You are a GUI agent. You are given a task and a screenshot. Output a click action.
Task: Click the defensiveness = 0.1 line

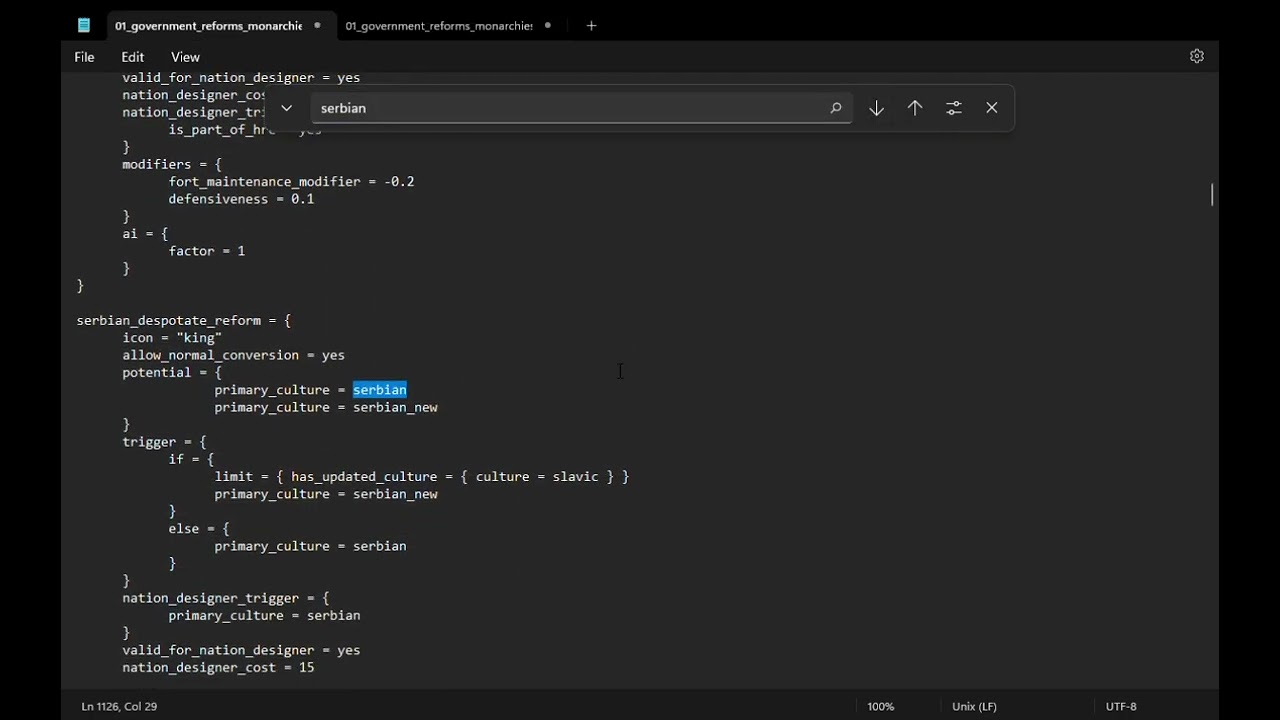point(241,199)
